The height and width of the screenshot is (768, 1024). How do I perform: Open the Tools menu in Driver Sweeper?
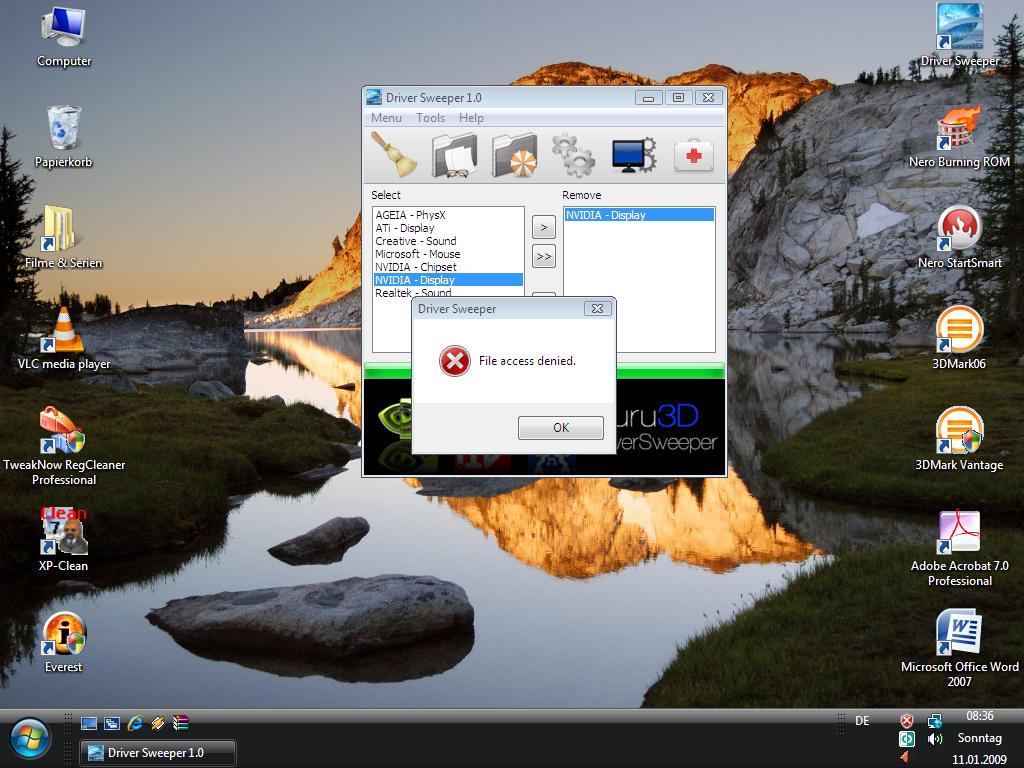click(x=430, y=118)
